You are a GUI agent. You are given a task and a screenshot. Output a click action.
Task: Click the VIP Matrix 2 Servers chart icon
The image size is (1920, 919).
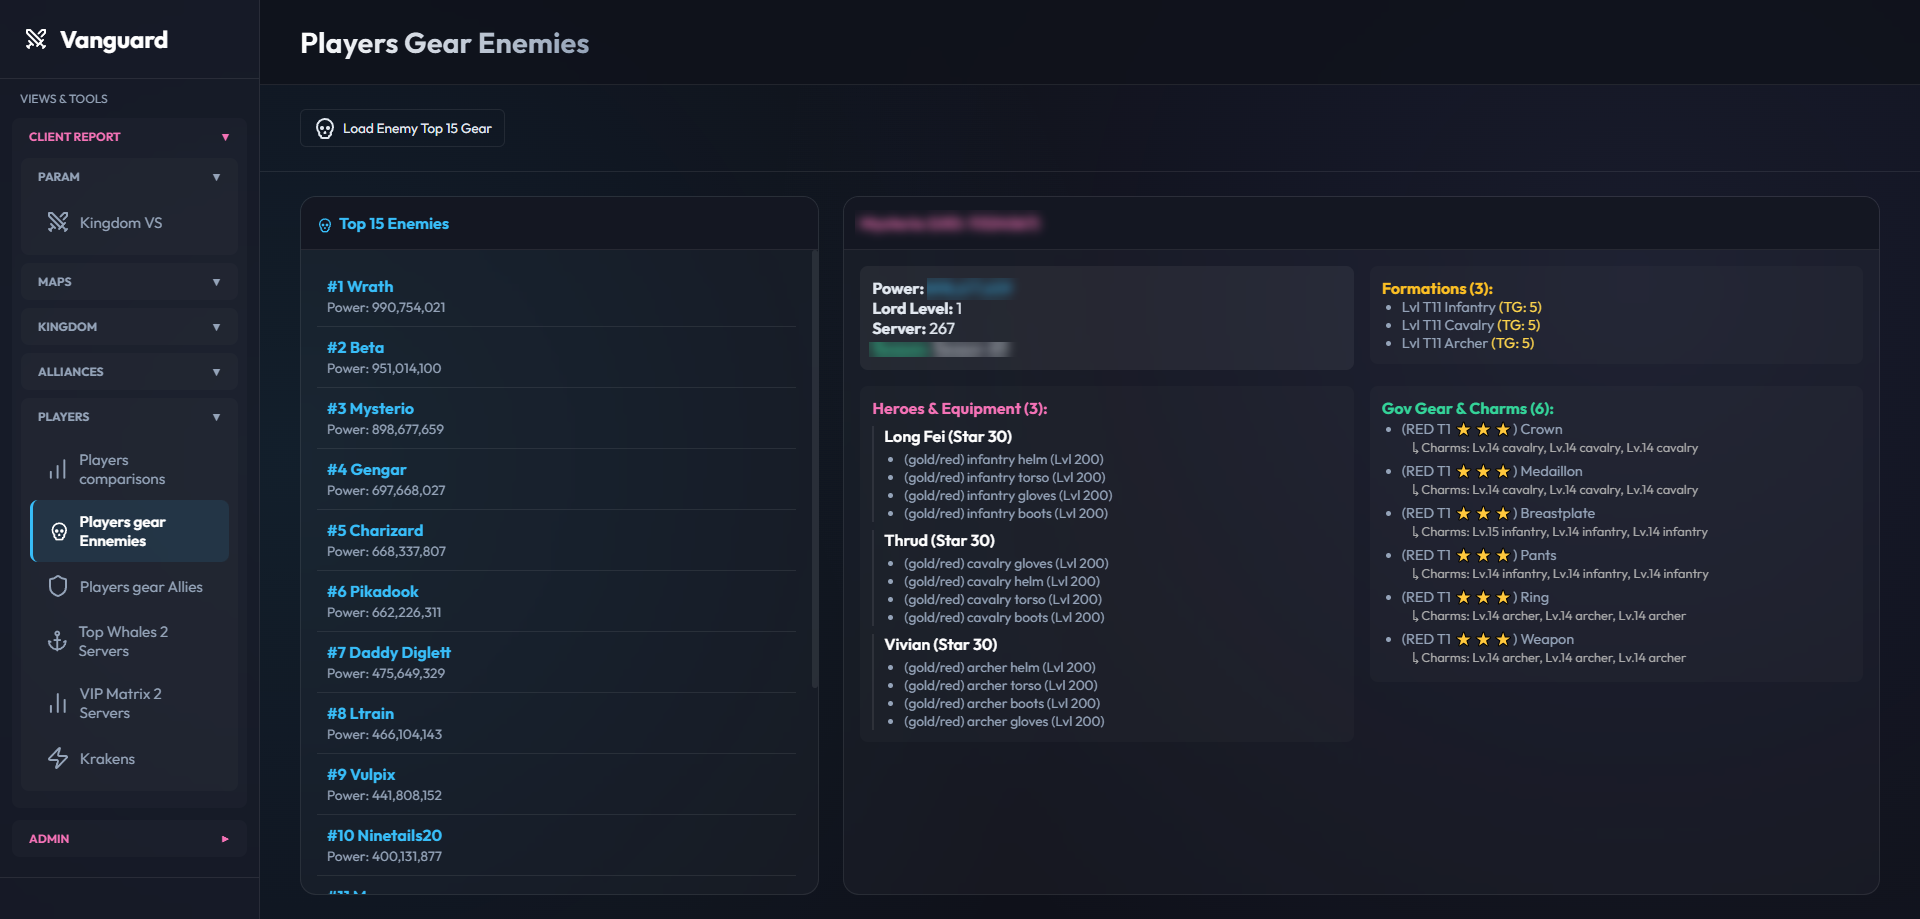58,703
